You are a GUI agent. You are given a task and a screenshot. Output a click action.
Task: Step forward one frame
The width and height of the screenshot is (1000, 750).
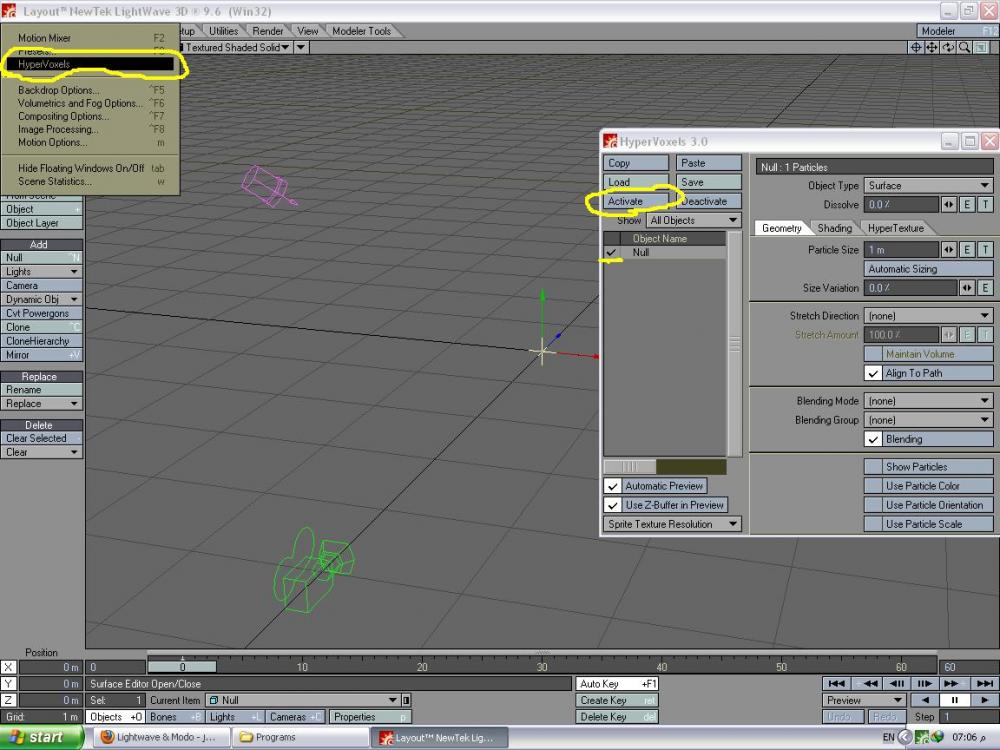tap(925, 683)
